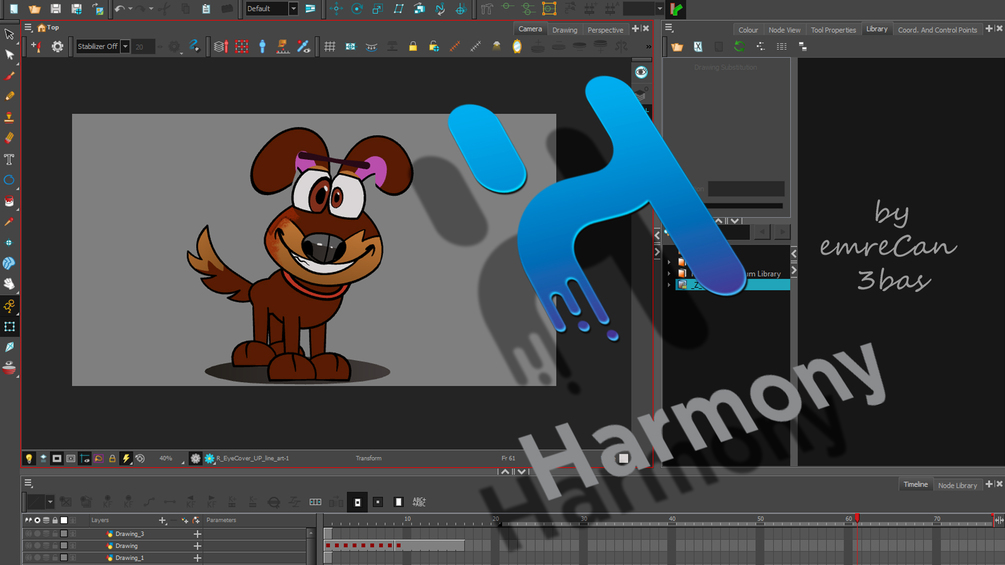Image resolution: width=1005 pixels, height=565 pixels.
Task: Add a new view with plus in Camera panel
Action: (x=635, y=28)
